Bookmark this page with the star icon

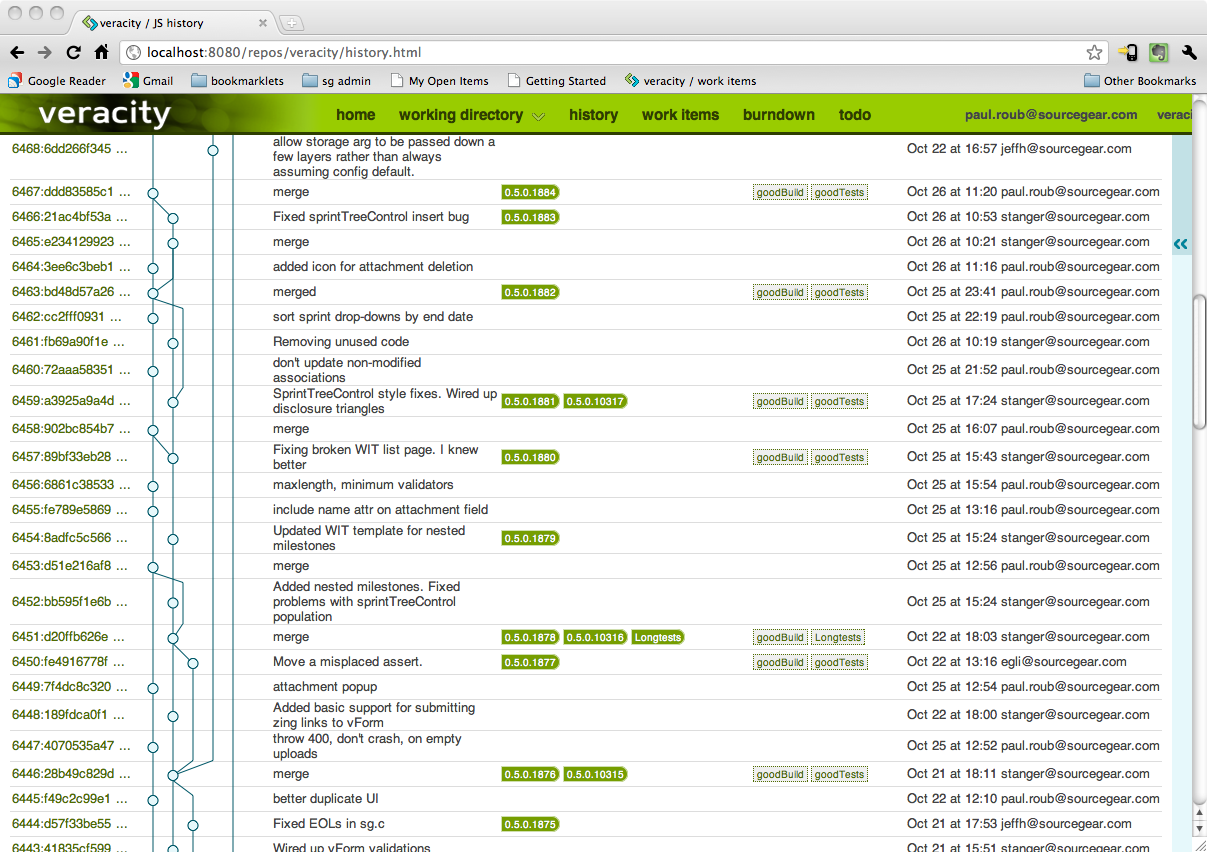pos(1095,53)
